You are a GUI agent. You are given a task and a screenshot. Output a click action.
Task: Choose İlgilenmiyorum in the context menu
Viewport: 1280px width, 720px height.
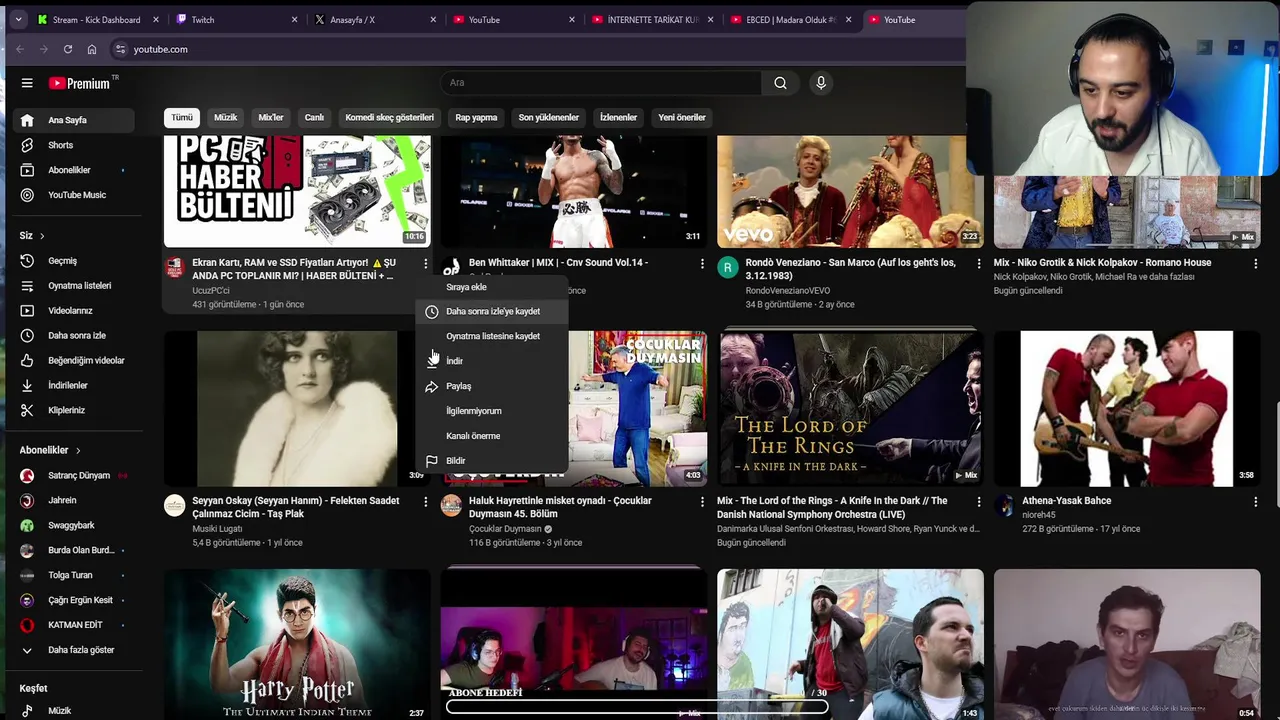click(x=492, y=411)
